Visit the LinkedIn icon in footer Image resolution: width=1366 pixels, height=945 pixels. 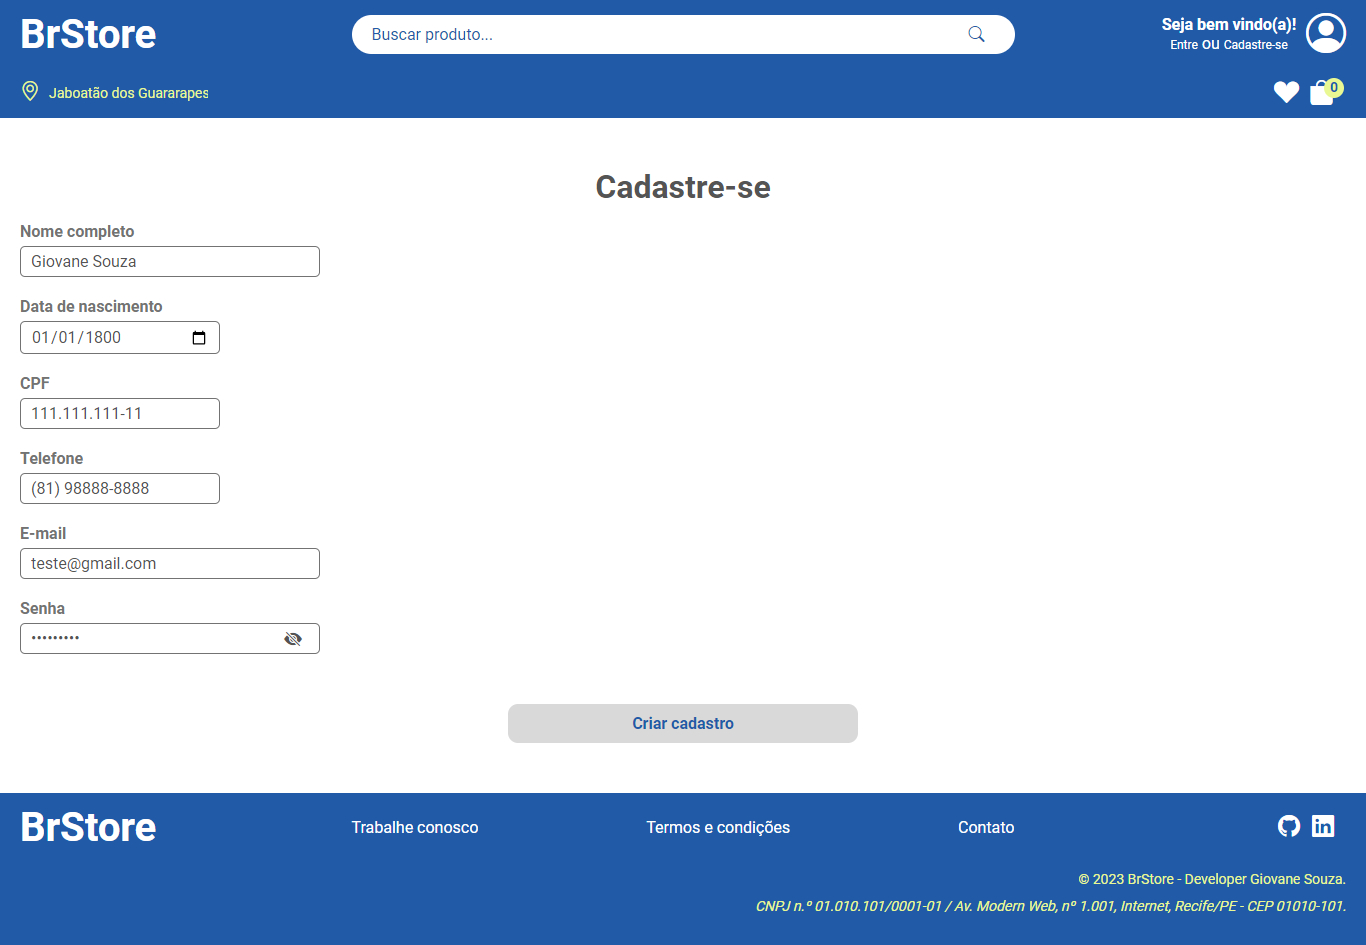click(x=1323, y=826)
